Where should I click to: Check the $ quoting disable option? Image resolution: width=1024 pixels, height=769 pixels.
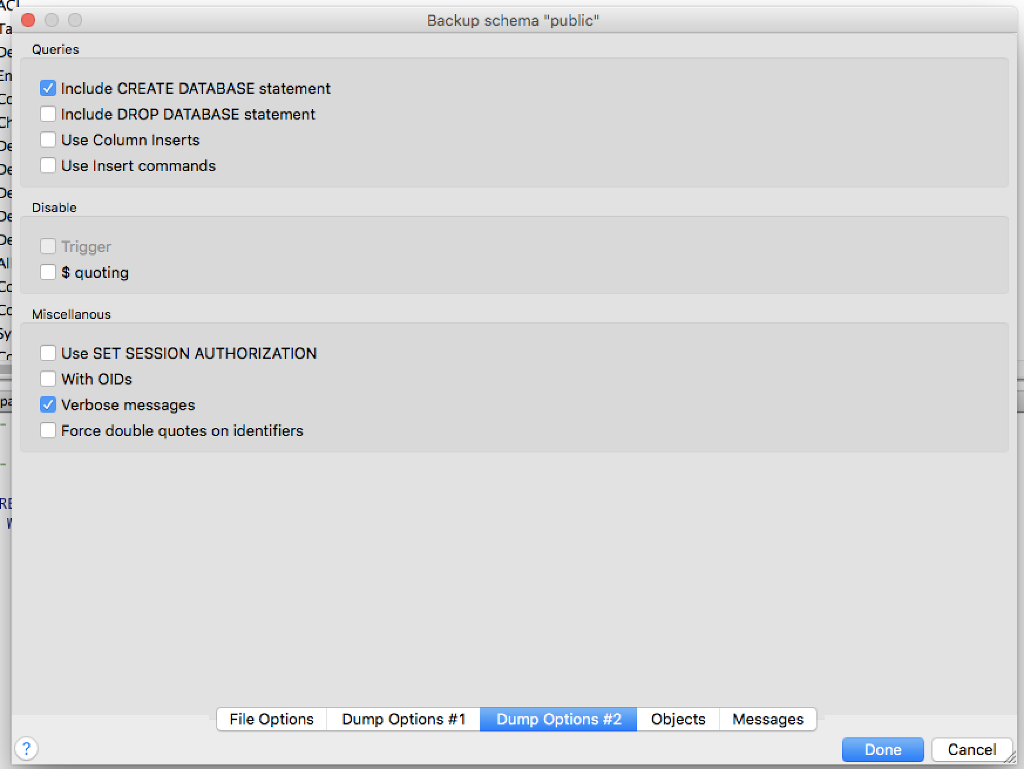click(48, 272)
